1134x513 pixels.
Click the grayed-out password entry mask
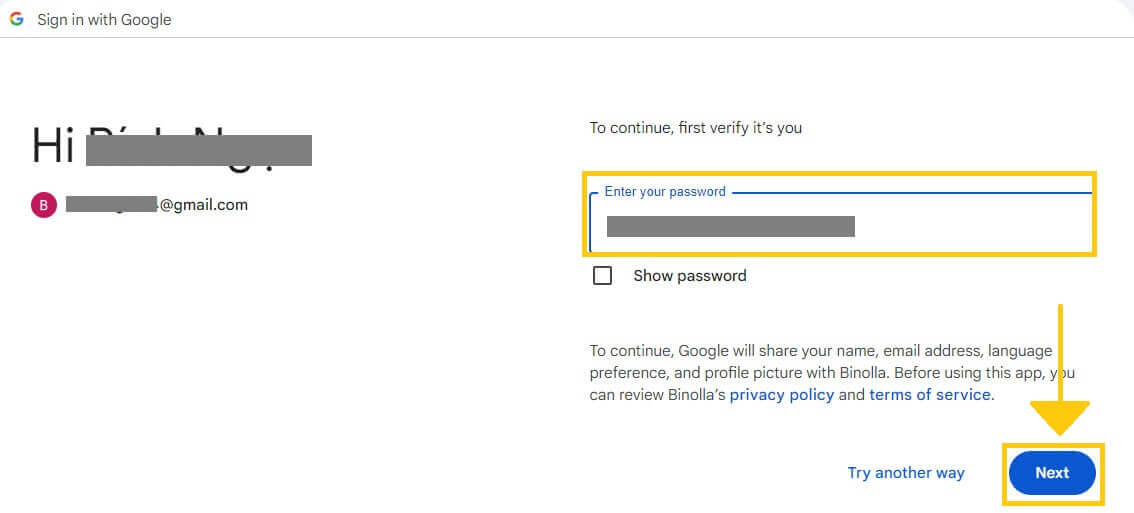tap(730, 226)
